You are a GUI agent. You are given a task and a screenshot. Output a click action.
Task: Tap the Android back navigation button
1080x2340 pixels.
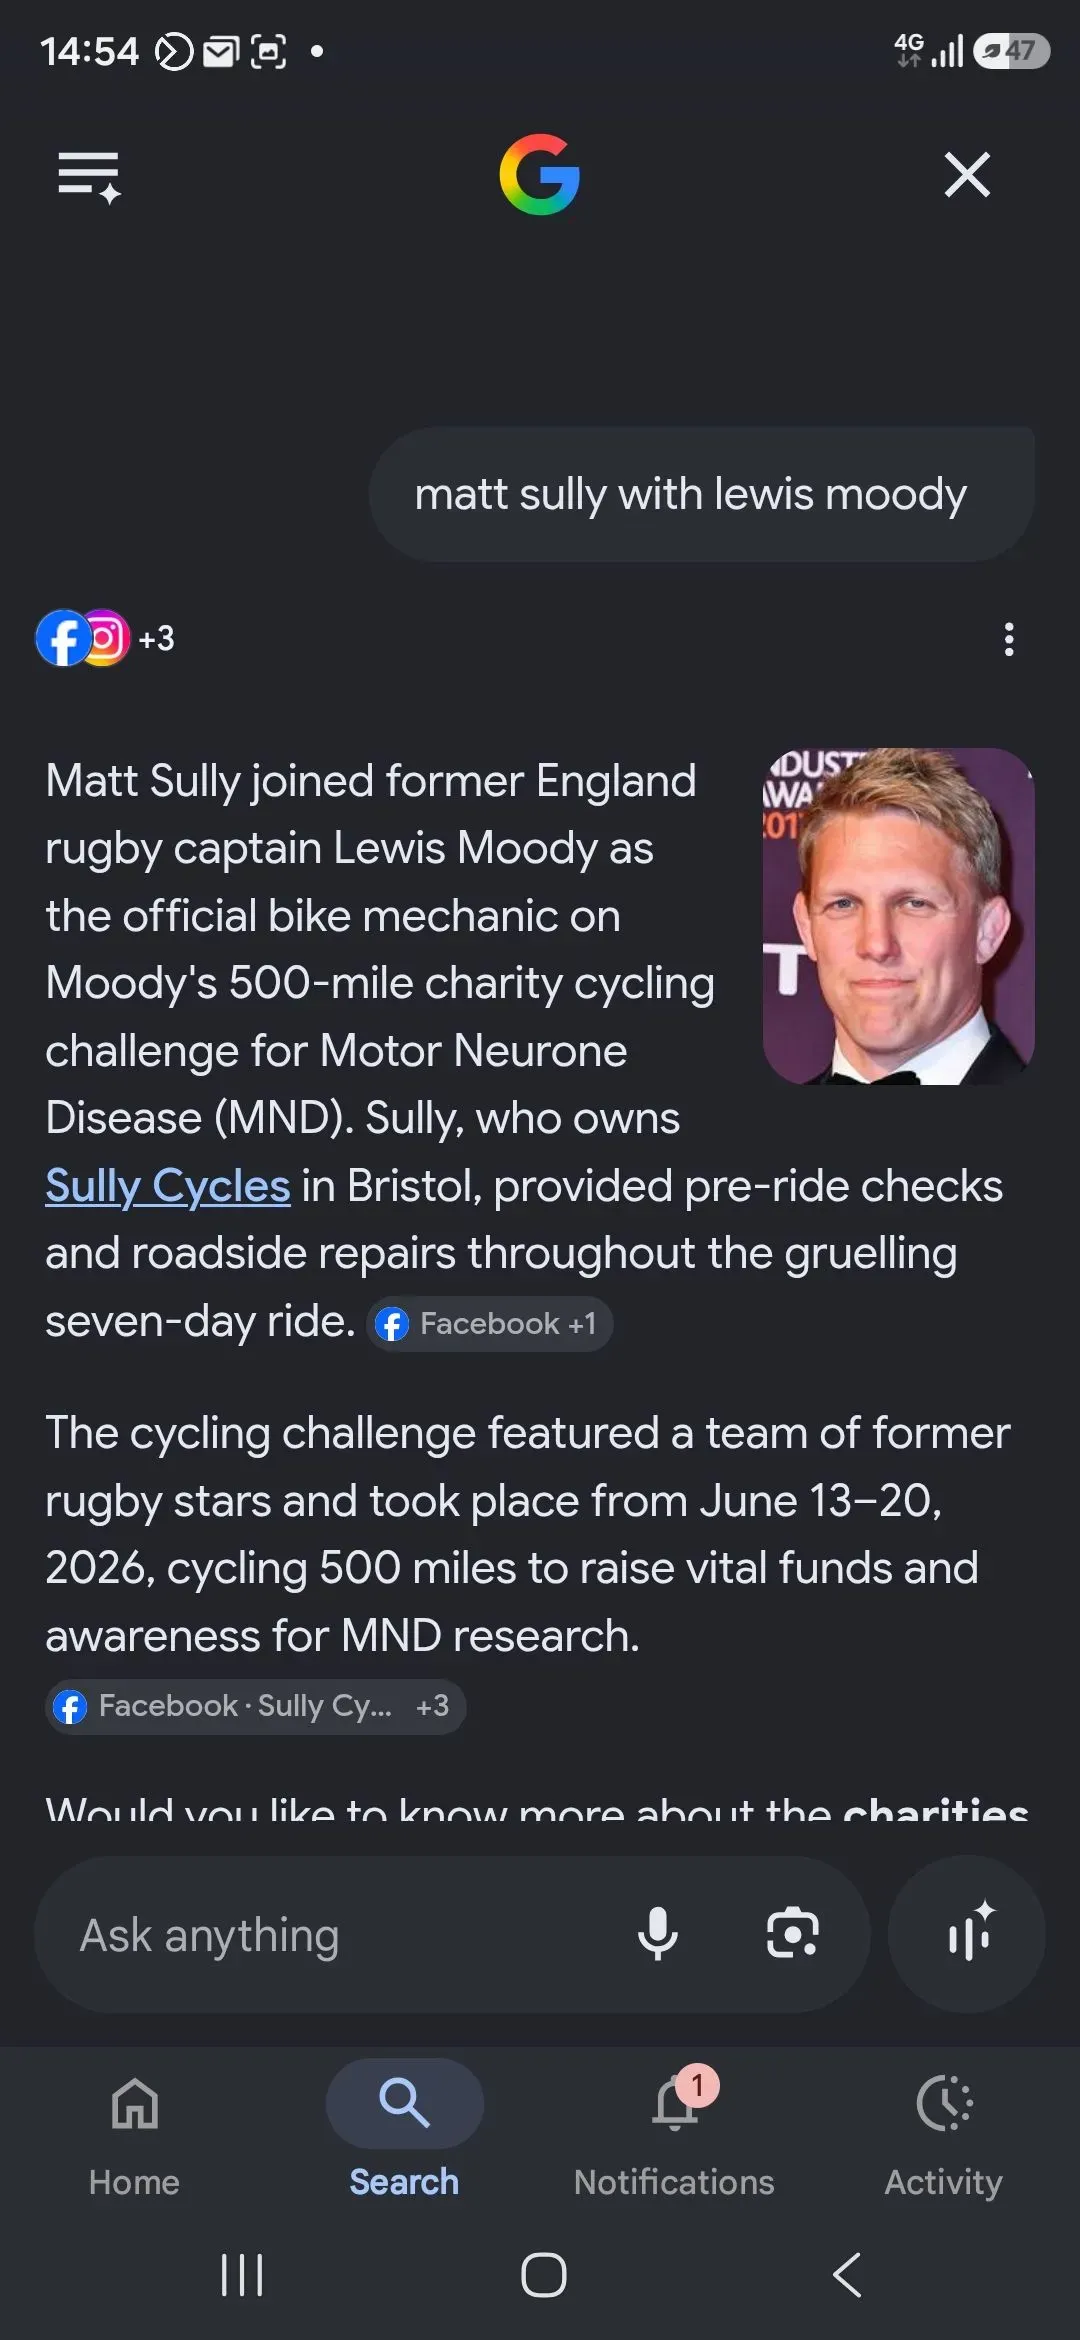point(847,2275)
